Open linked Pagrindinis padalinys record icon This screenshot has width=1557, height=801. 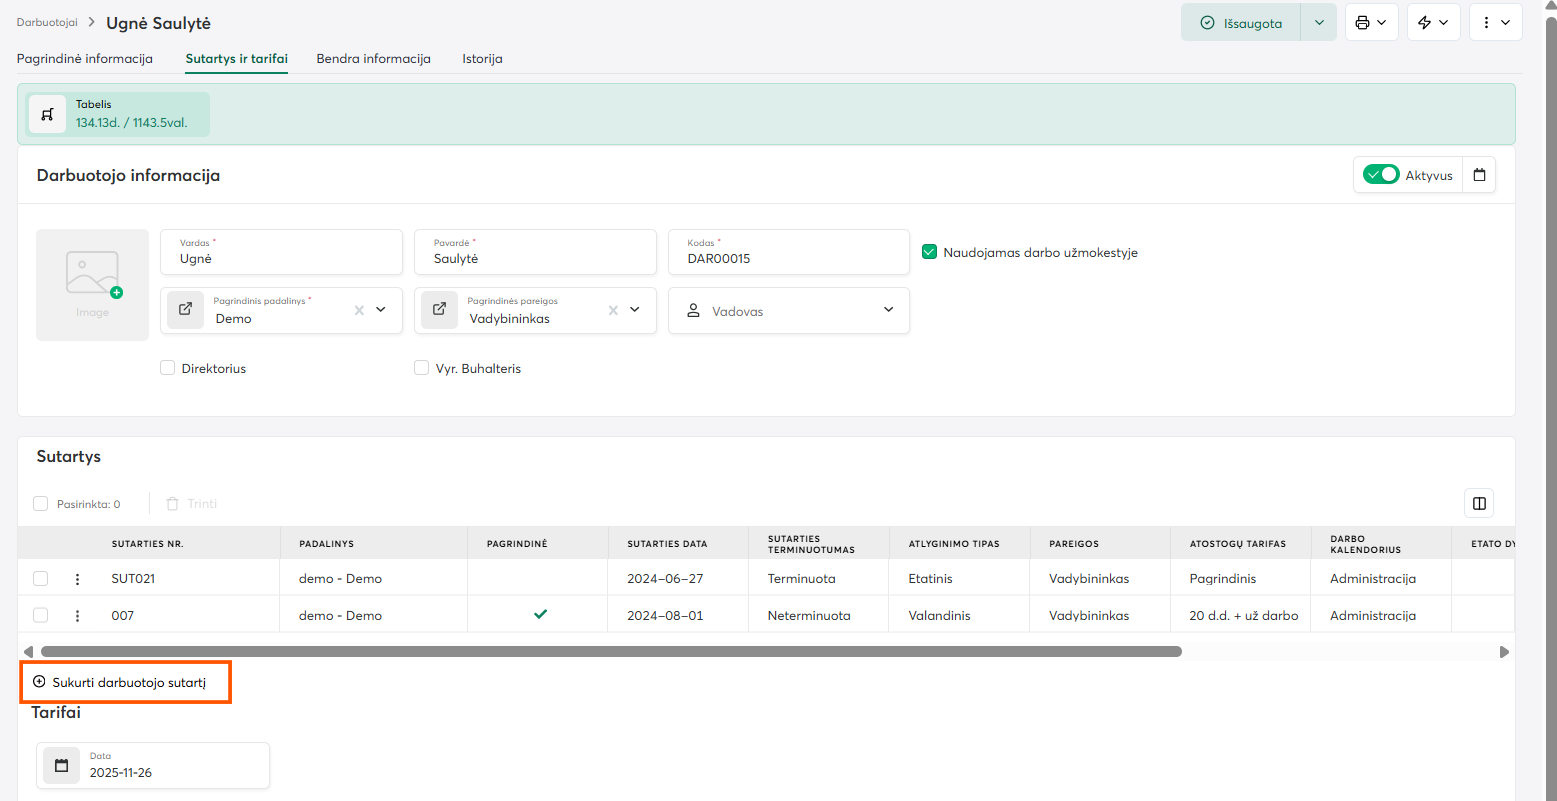pyautogui.click(x=185, y=310)
